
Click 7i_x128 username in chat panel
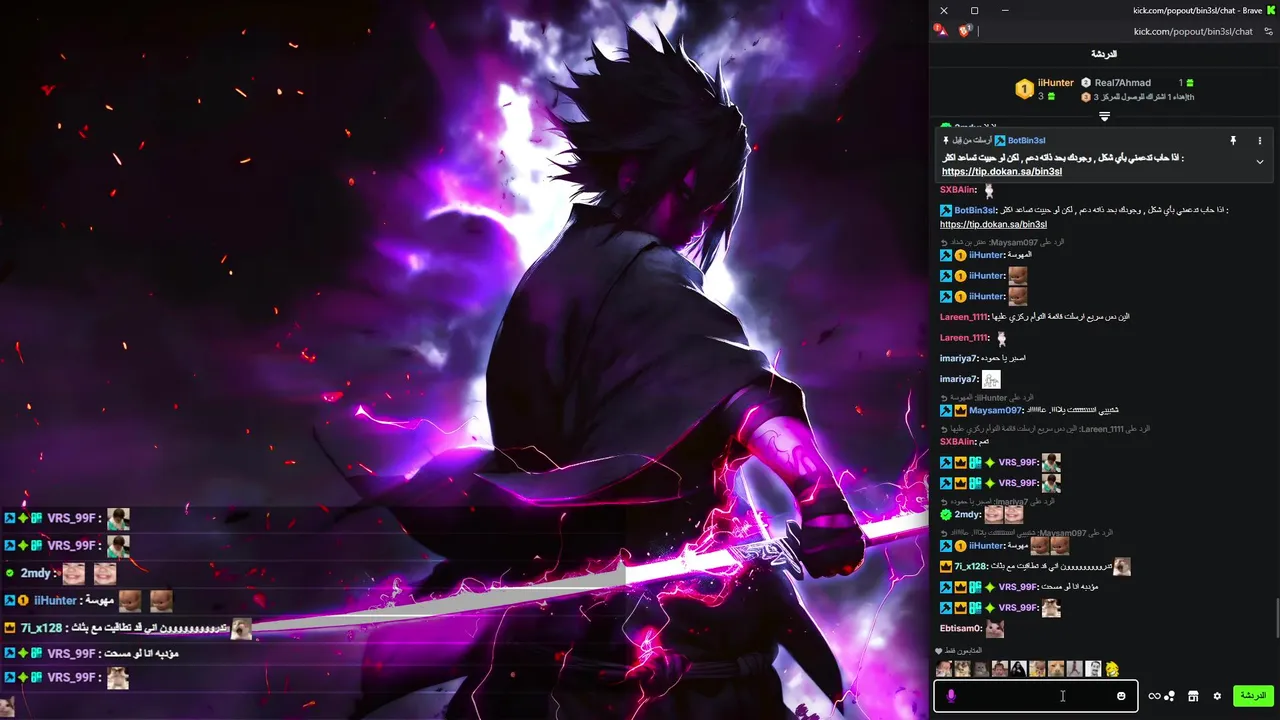click(970, 567)
